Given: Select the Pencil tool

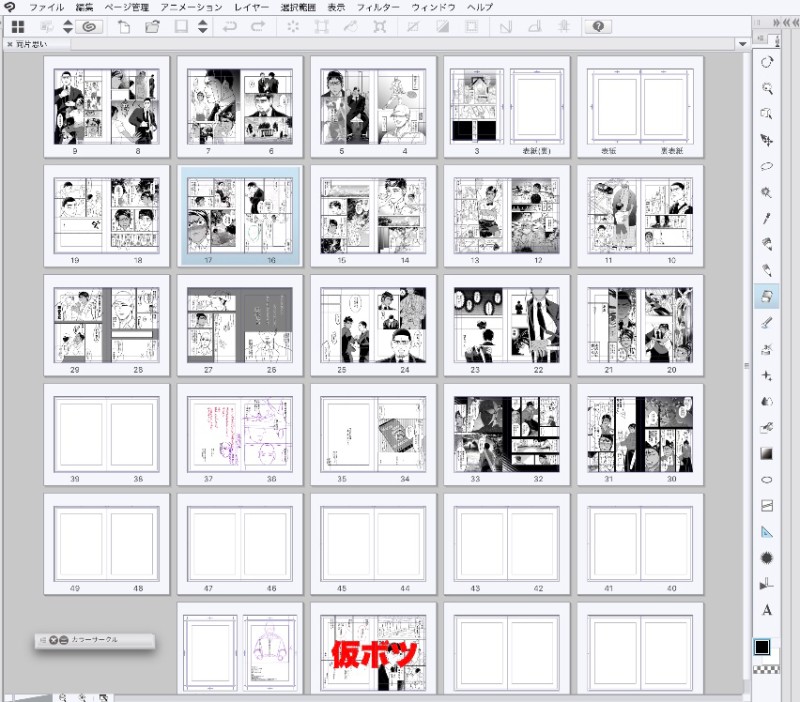Looking at the screenshot, I should 766,270.
